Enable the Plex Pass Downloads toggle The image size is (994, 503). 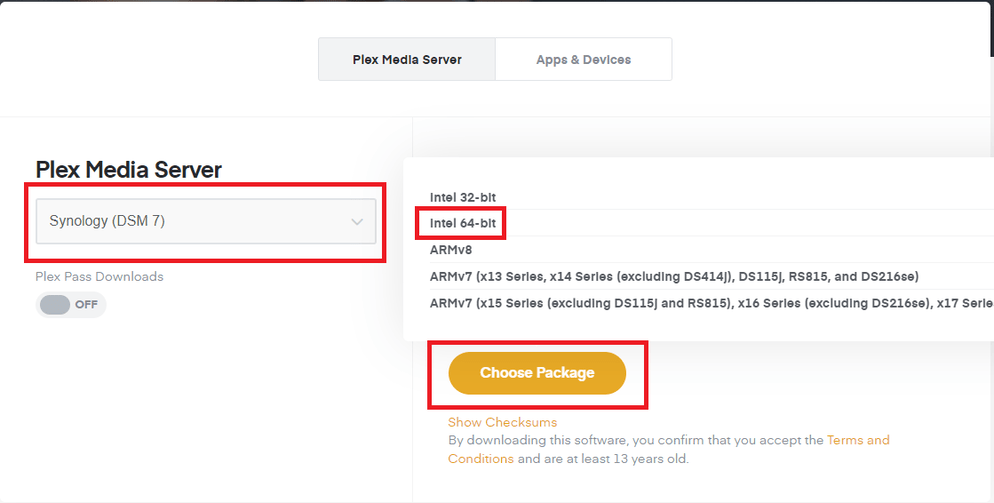click(71, 304)
